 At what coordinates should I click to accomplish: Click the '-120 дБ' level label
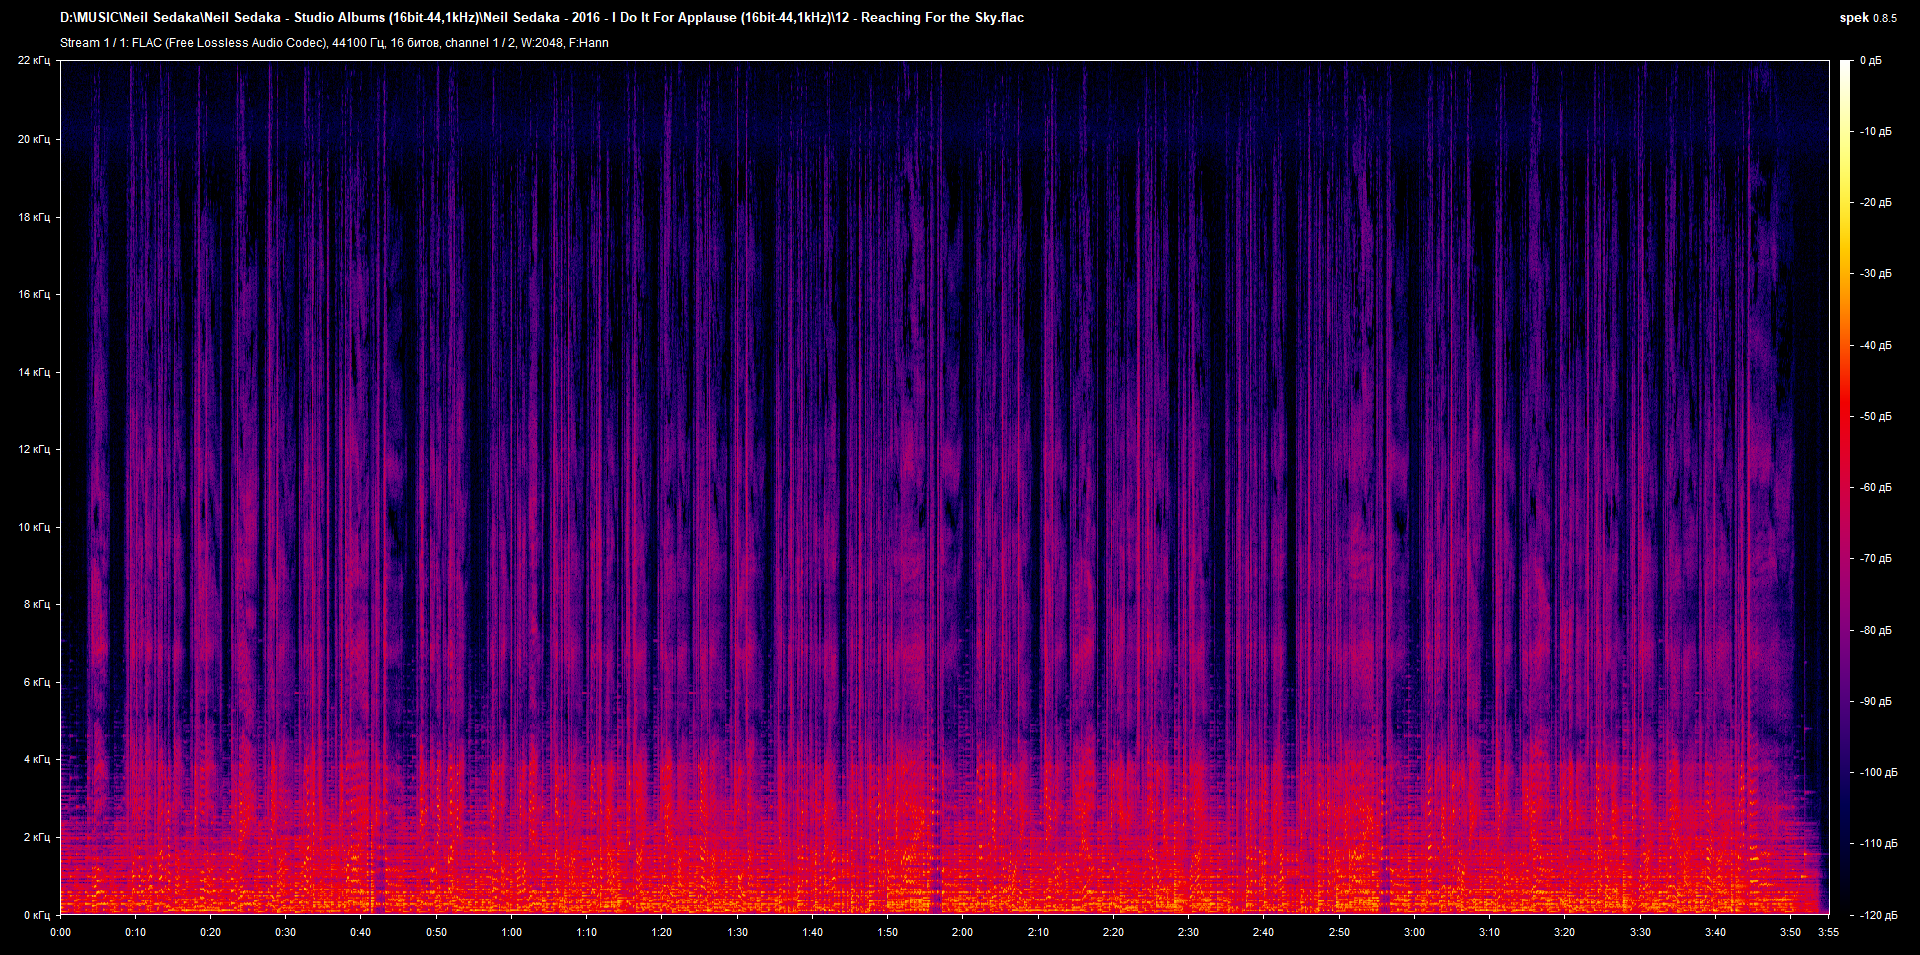pyautogui.click(x=1877, y=915)
